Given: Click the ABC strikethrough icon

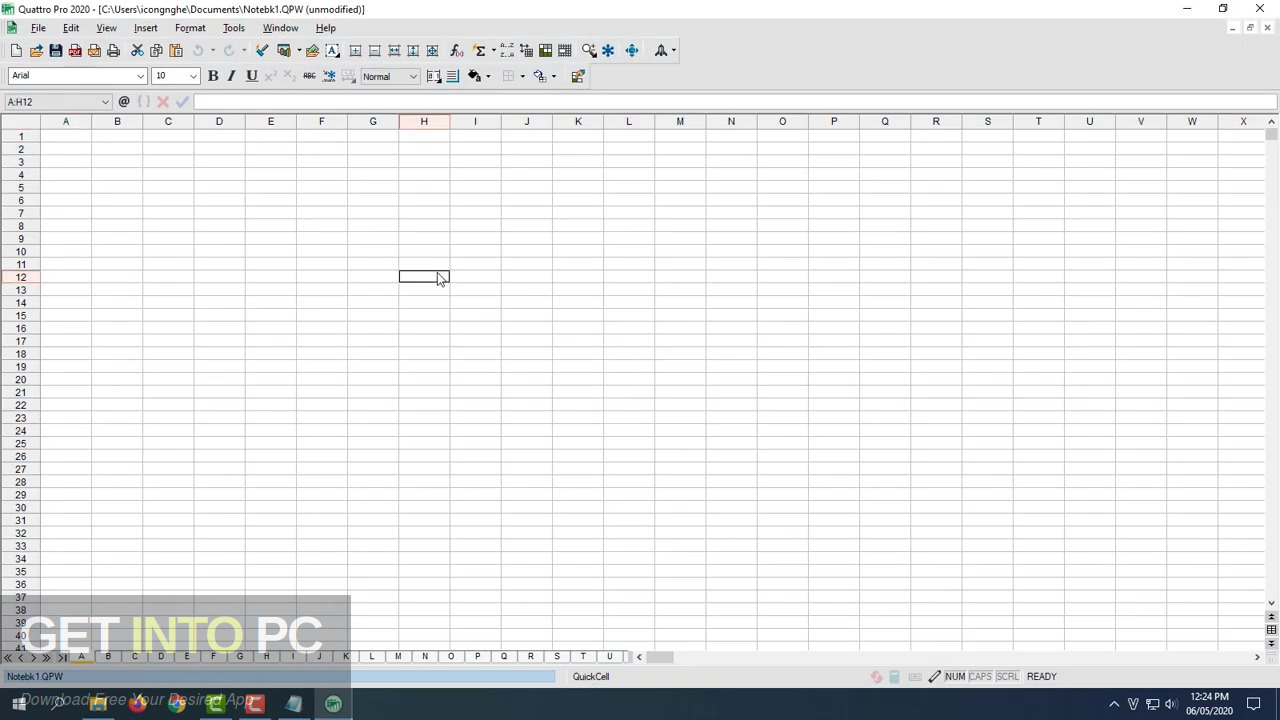Looking at the screenshot, I should (x=309, y=76).
